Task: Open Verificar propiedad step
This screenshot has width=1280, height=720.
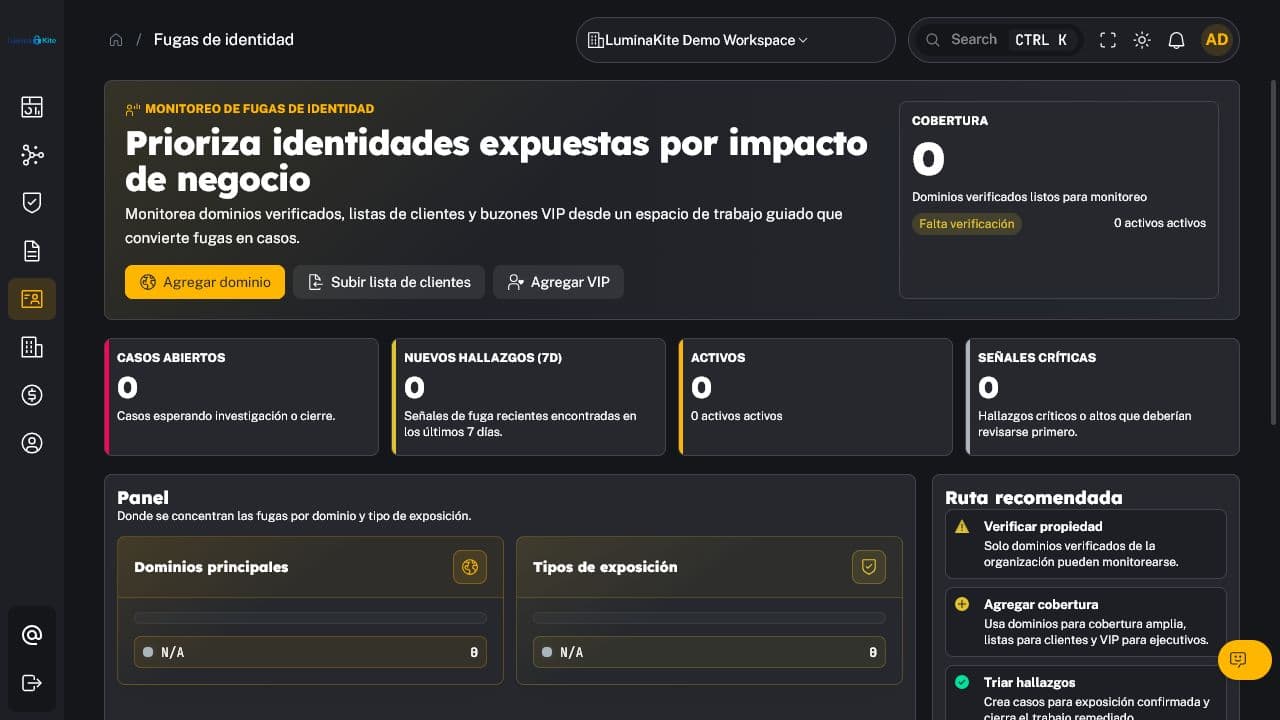Action: pos(1086,544)
